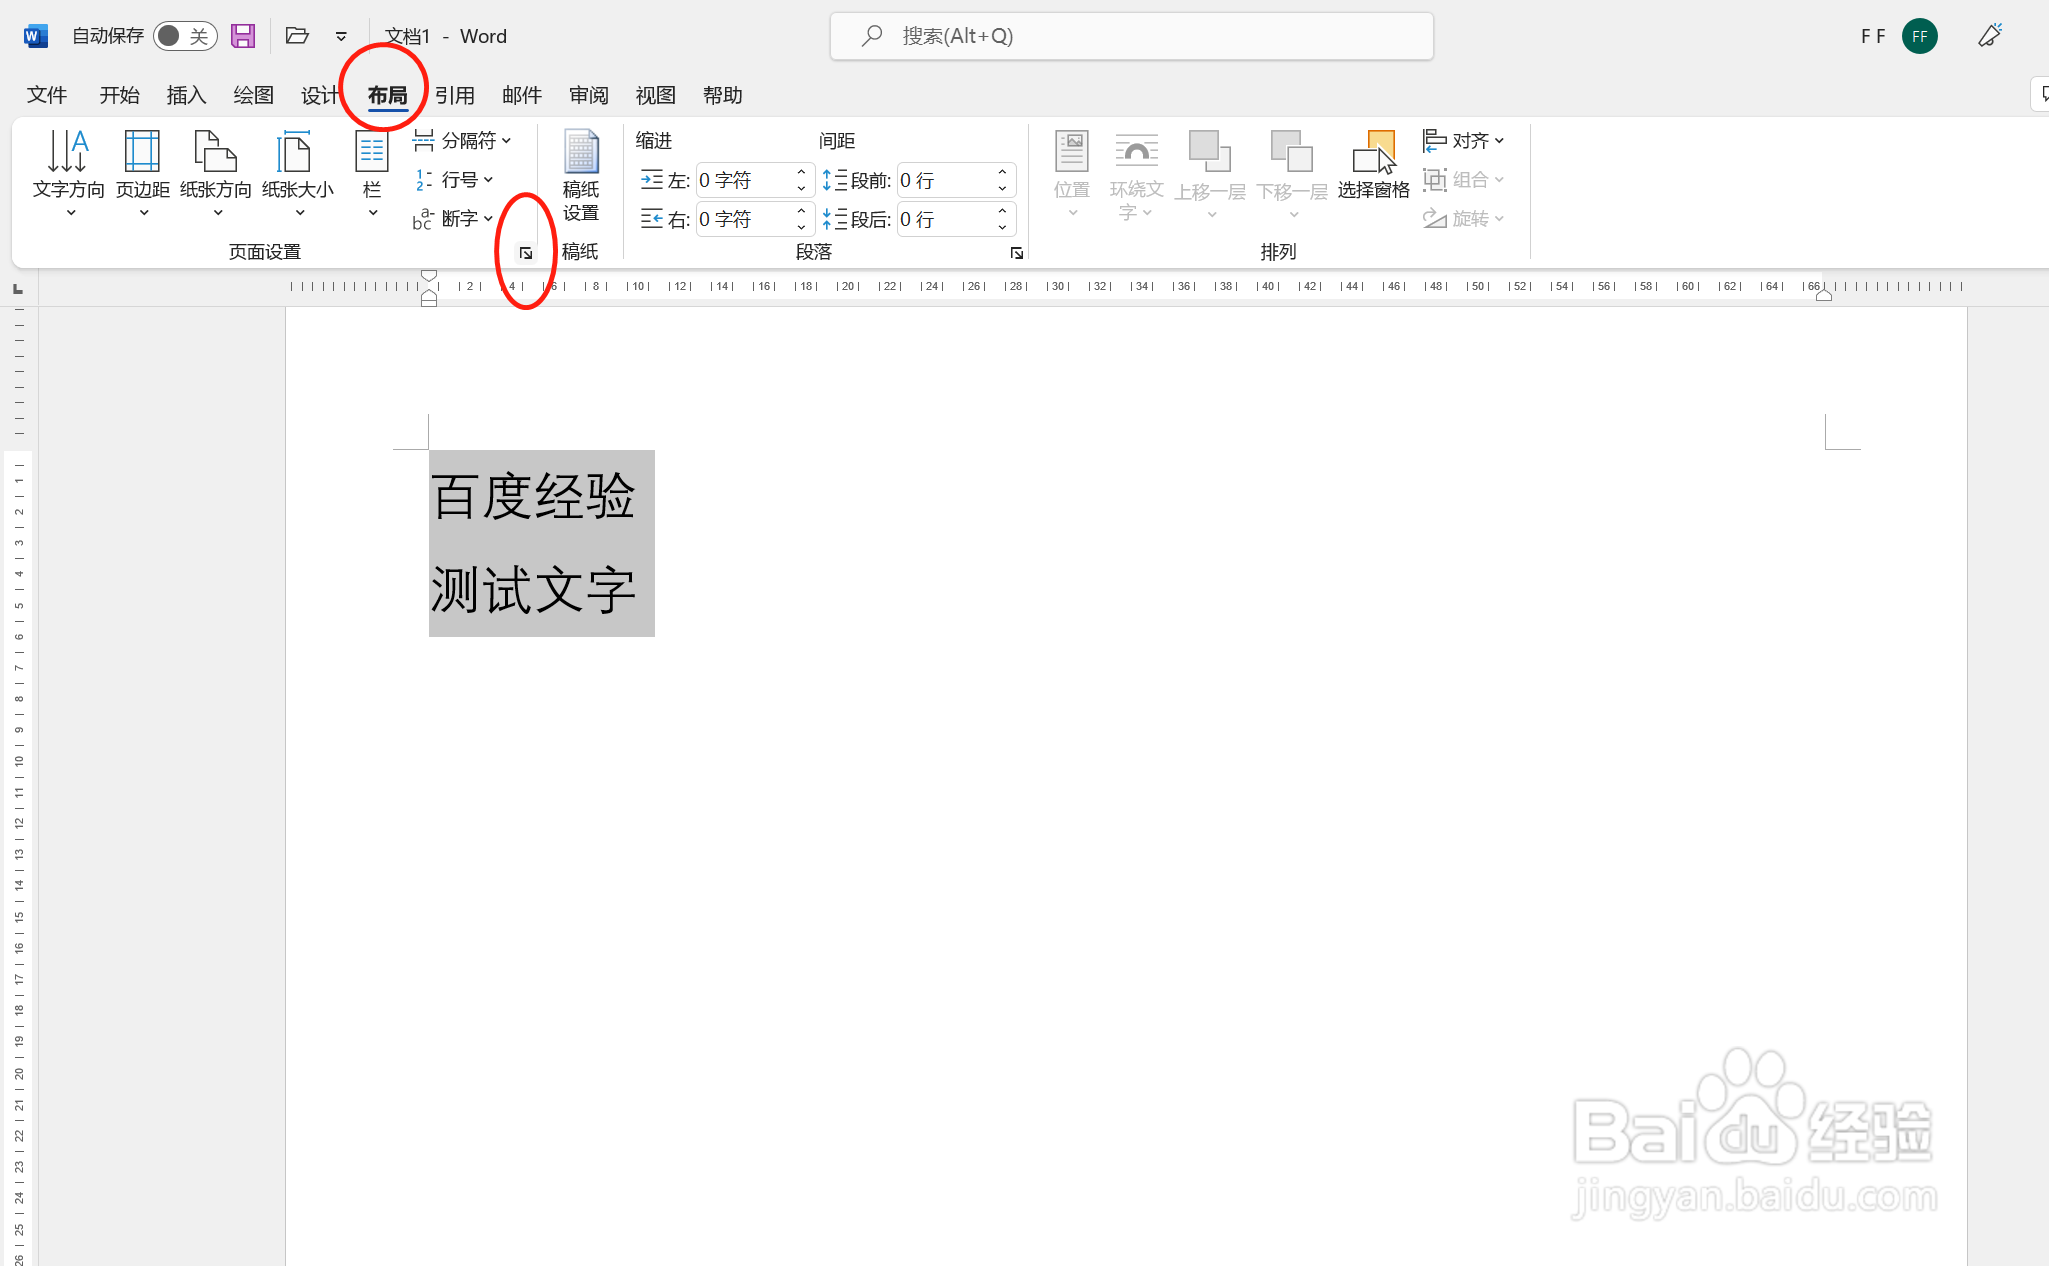Click the right indent (右) value field
2049x1266 pixels.
[744, 219]
